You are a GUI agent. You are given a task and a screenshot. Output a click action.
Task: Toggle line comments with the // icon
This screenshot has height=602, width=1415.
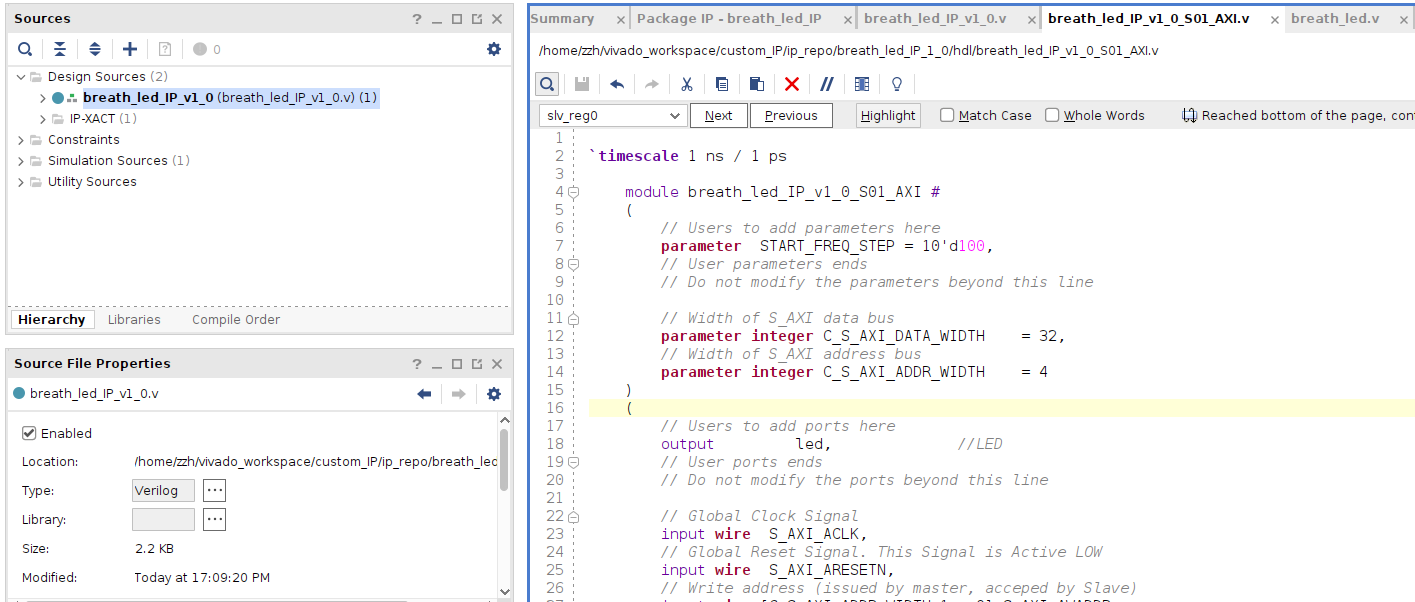pos(827,84)
